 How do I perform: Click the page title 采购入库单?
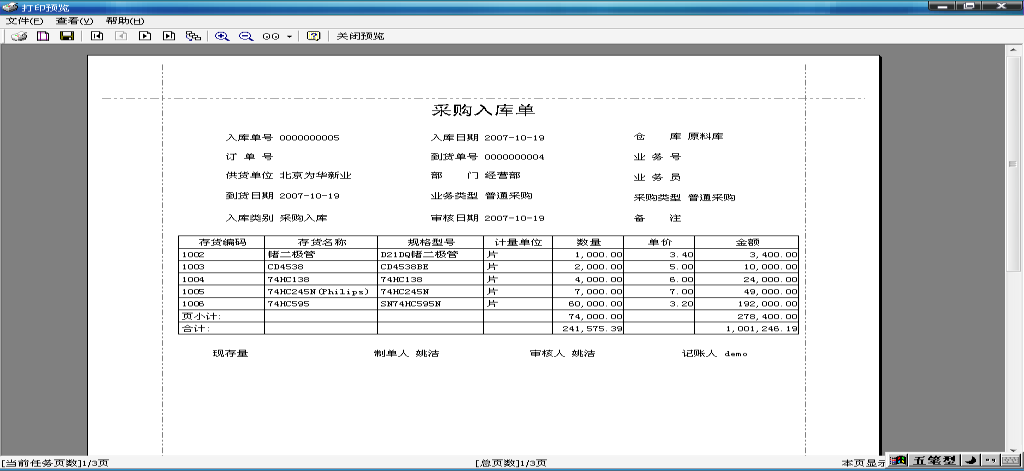483,110
